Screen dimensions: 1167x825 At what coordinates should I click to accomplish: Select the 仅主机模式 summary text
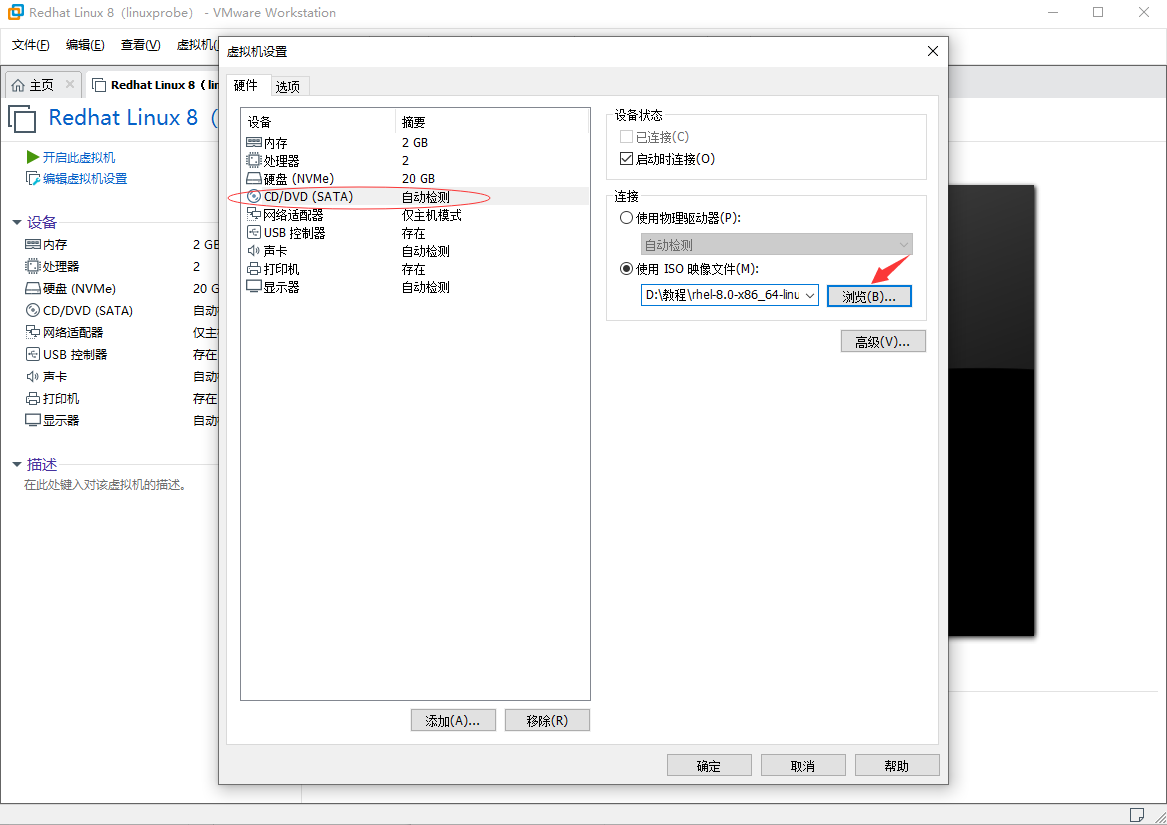point(432,215)
